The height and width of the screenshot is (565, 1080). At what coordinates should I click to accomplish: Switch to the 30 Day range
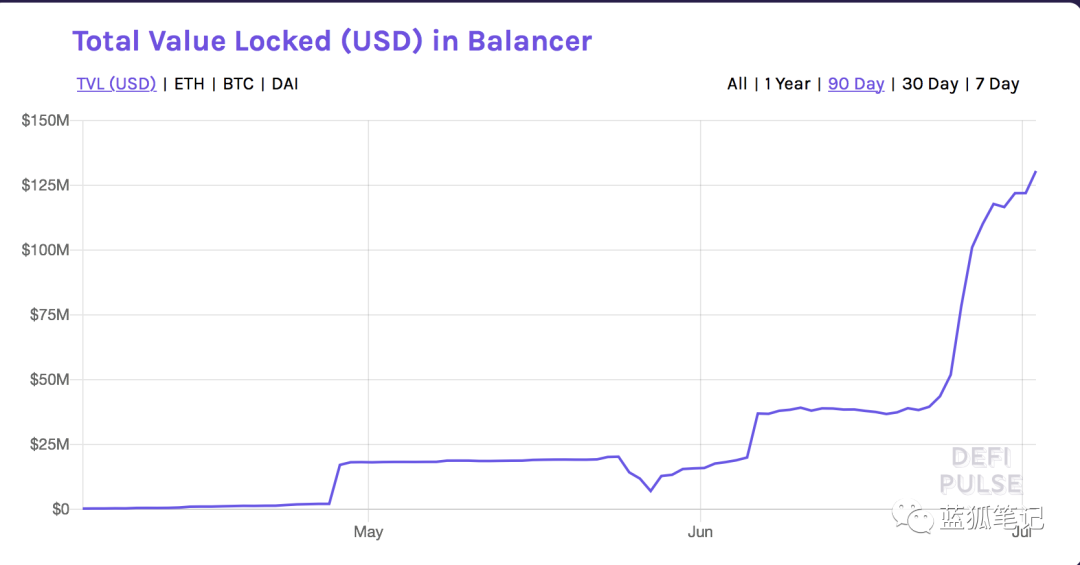[930, 84]
